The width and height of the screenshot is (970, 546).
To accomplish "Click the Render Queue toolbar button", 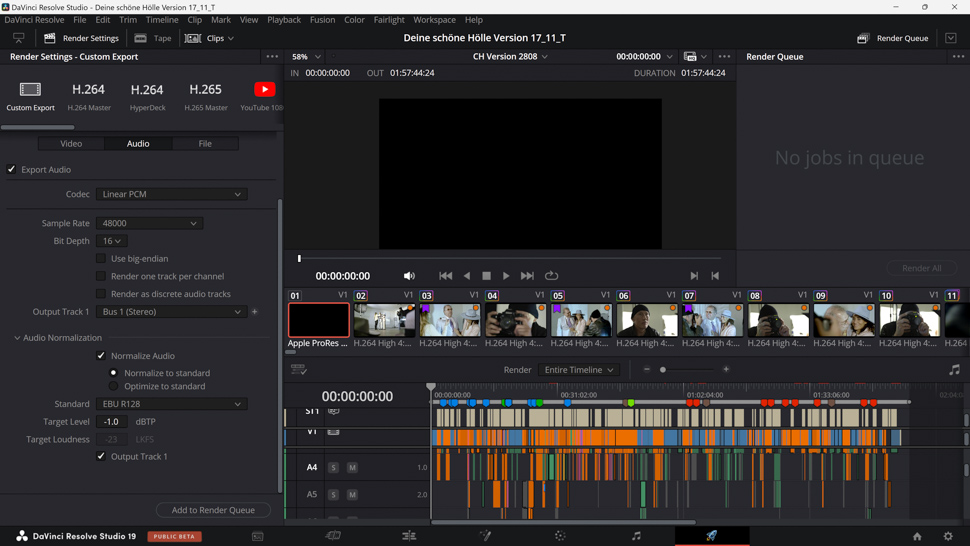I will pos(893,38).
